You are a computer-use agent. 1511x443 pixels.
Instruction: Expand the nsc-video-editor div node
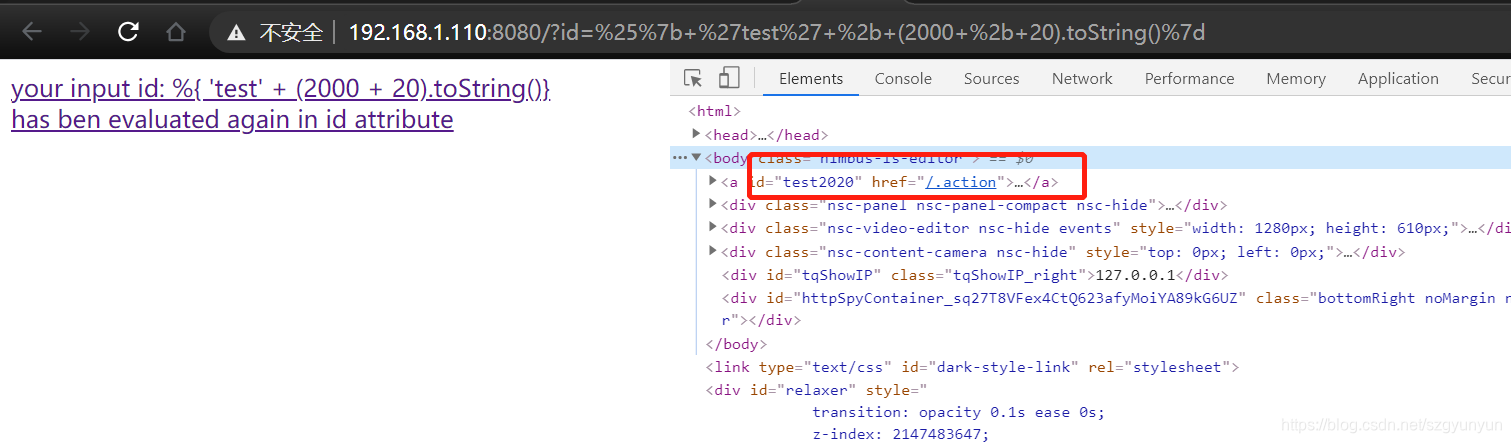pos(713,227)
